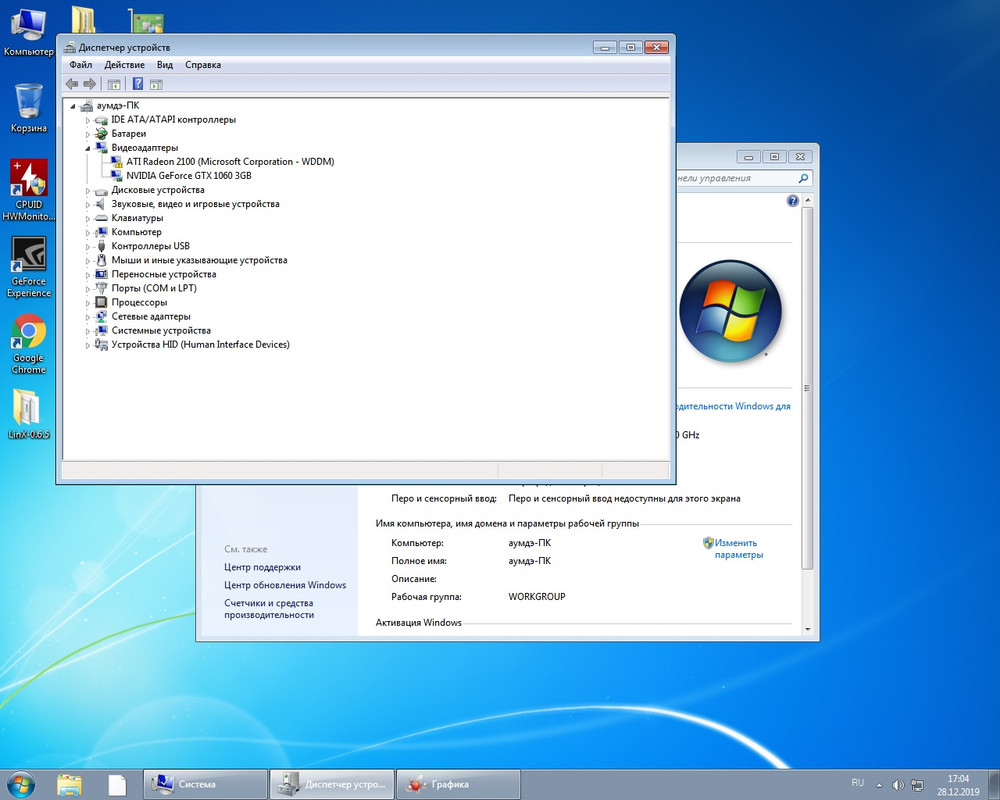
Task: Click the blue Help icon in Device Manager toolbar
Action: click(138, 84)
